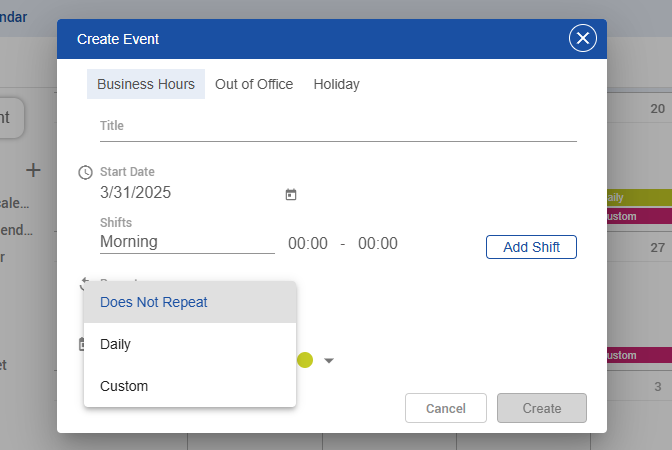Click the Create button

tap(542, 408)
